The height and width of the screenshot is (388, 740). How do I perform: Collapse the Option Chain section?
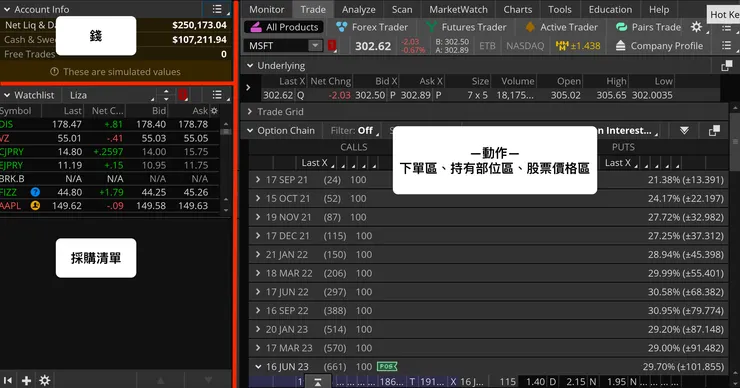pyautogui.click(x=250, y=131)
